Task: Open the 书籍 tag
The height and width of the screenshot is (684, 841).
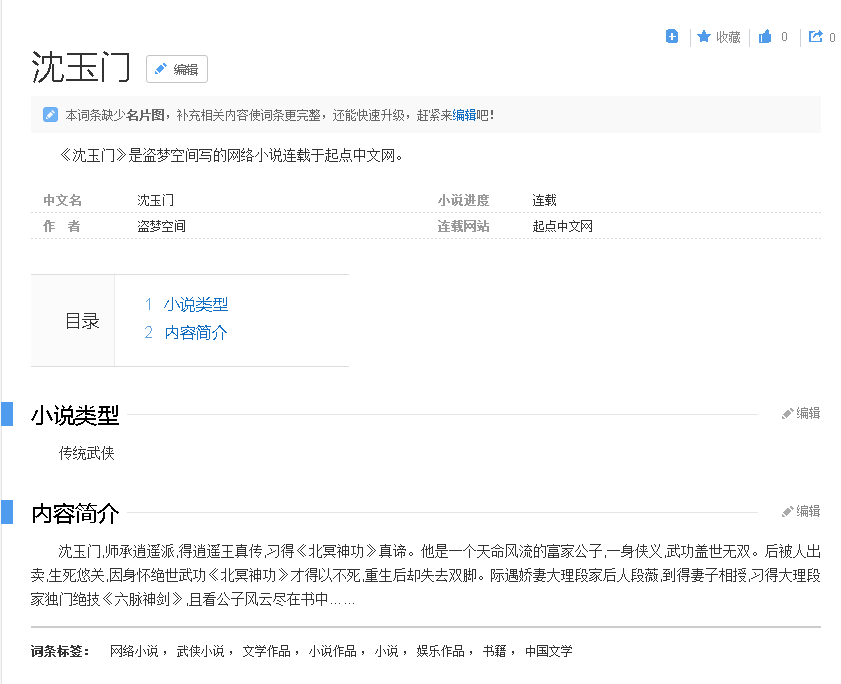Action: point(495,651)
